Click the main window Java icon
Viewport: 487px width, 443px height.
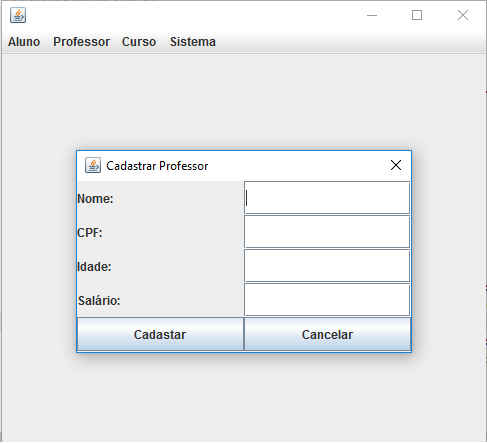(18, 15)
